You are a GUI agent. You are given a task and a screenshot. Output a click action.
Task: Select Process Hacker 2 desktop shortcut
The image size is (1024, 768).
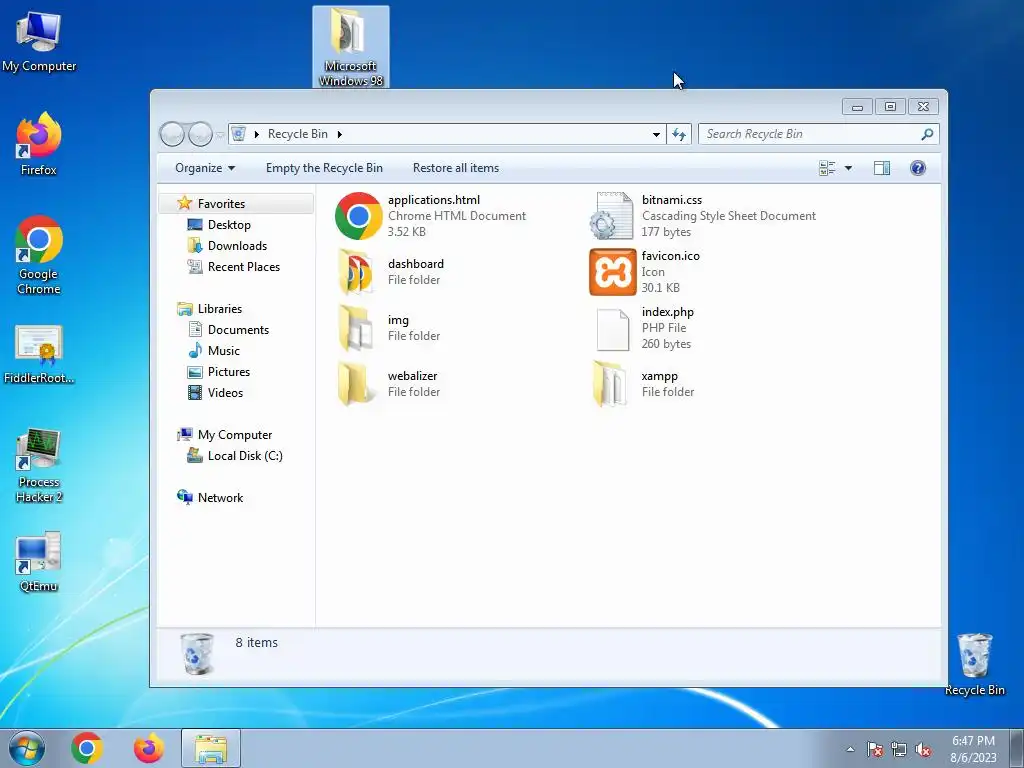pos(39,466)
